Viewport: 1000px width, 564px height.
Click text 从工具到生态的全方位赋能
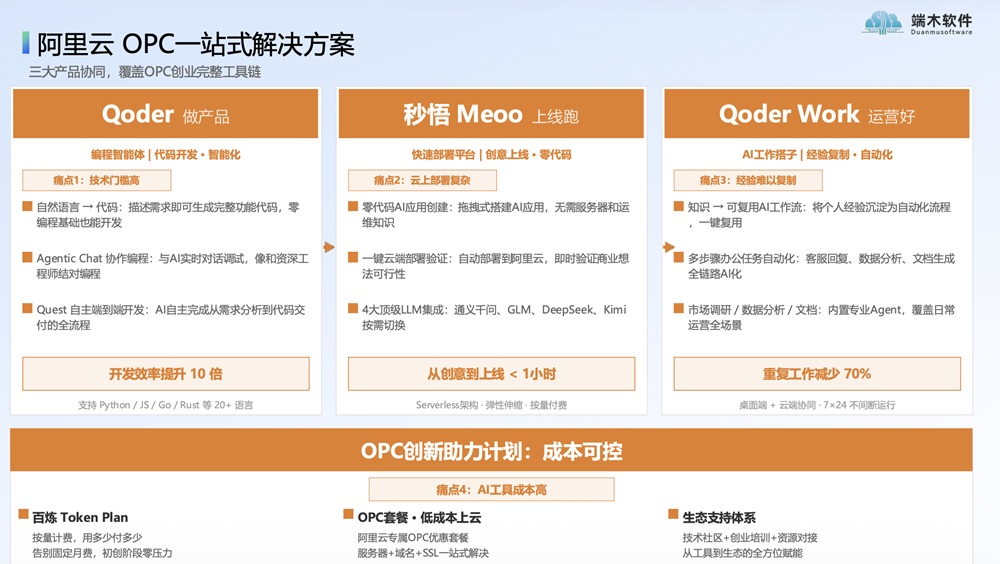742,553
